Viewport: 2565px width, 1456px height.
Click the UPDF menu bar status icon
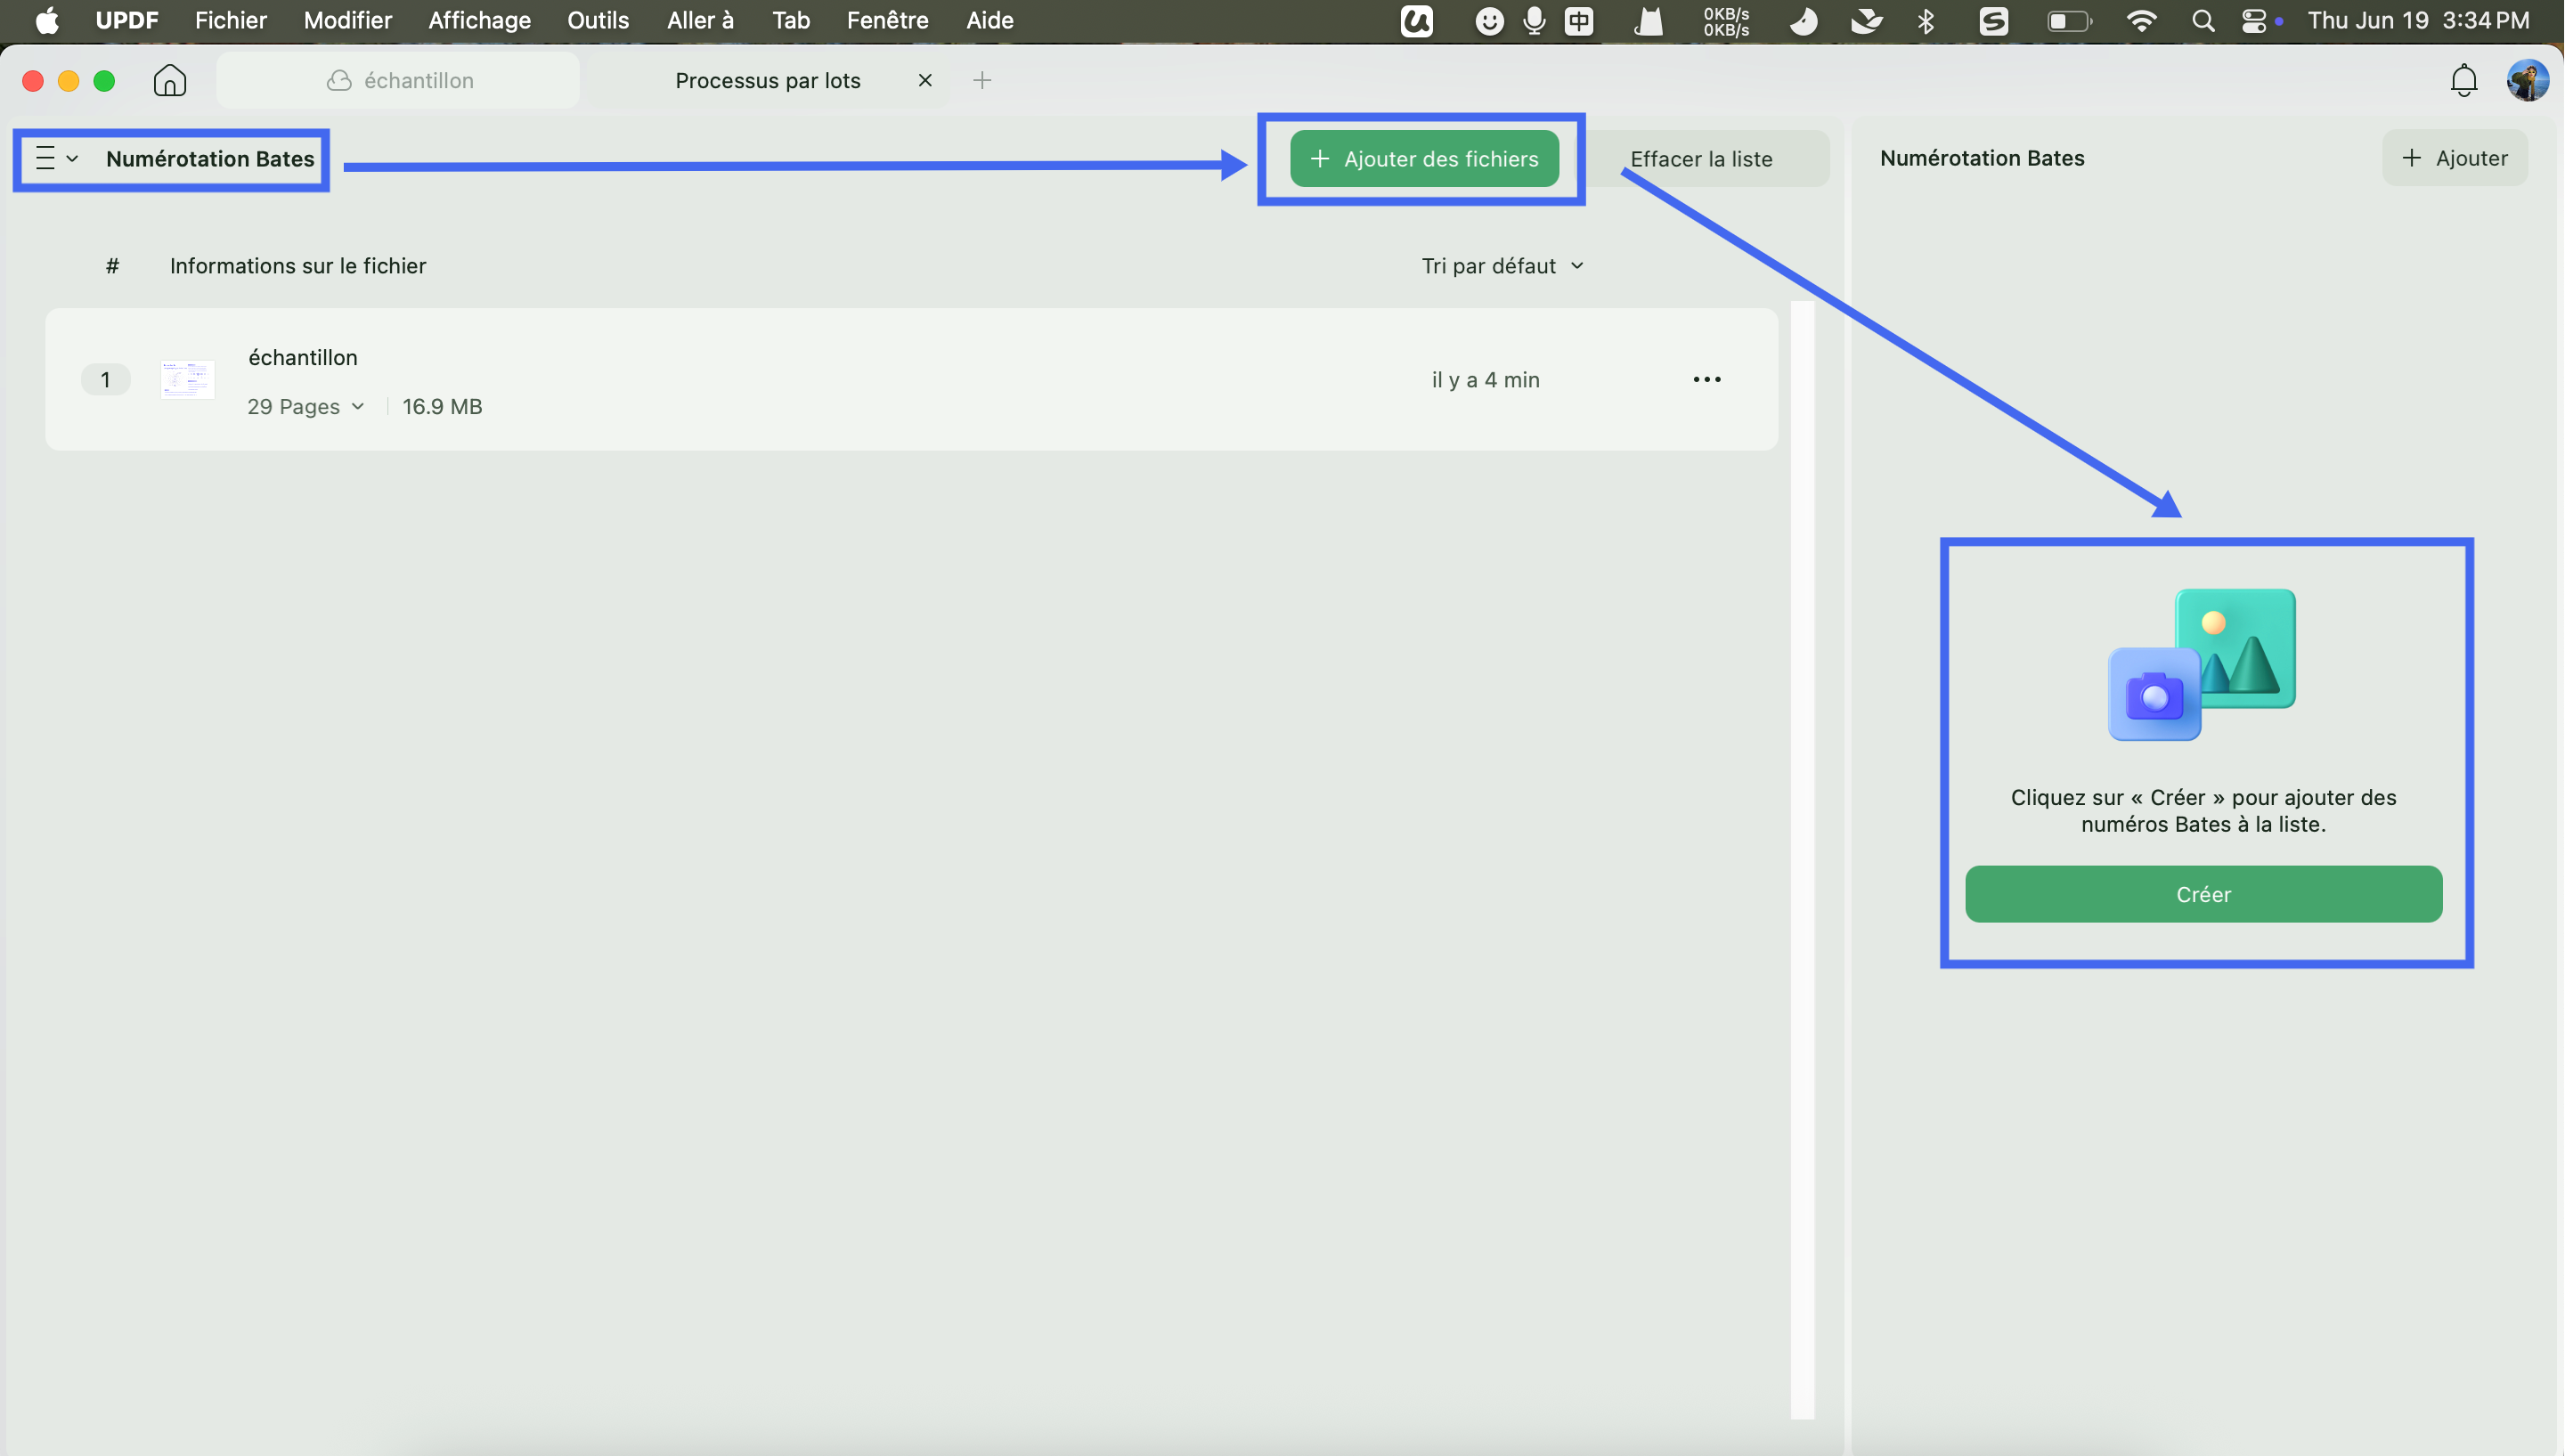click(1416, 20)
